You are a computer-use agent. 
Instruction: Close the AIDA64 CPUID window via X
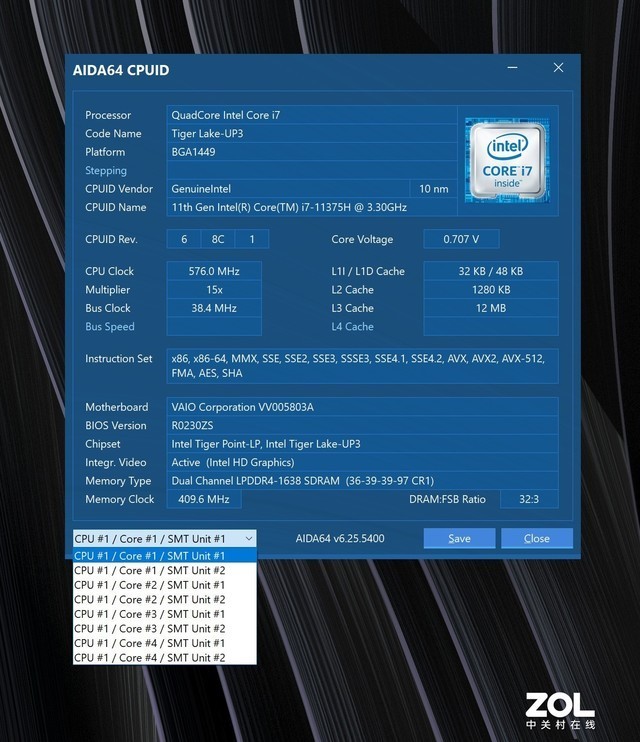tap(558, 68)
